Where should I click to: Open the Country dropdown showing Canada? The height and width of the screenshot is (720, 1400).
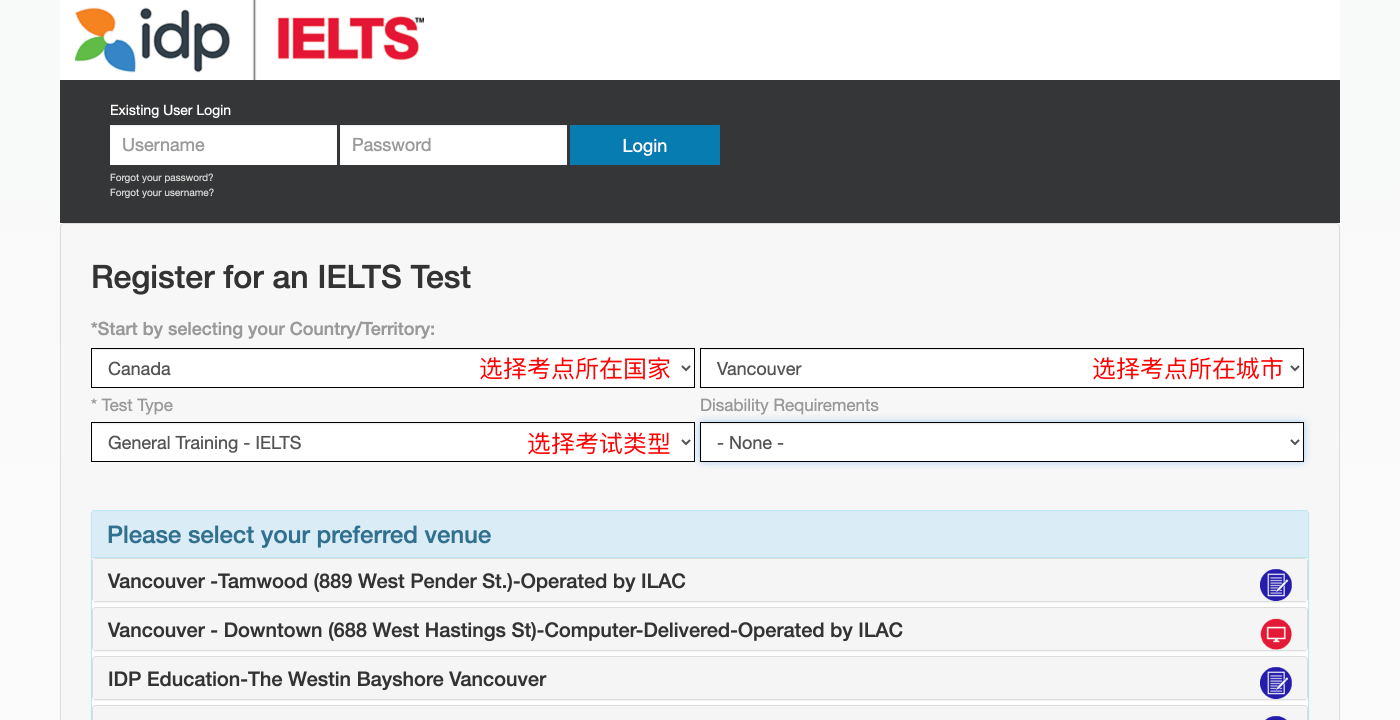click(392, 368)
